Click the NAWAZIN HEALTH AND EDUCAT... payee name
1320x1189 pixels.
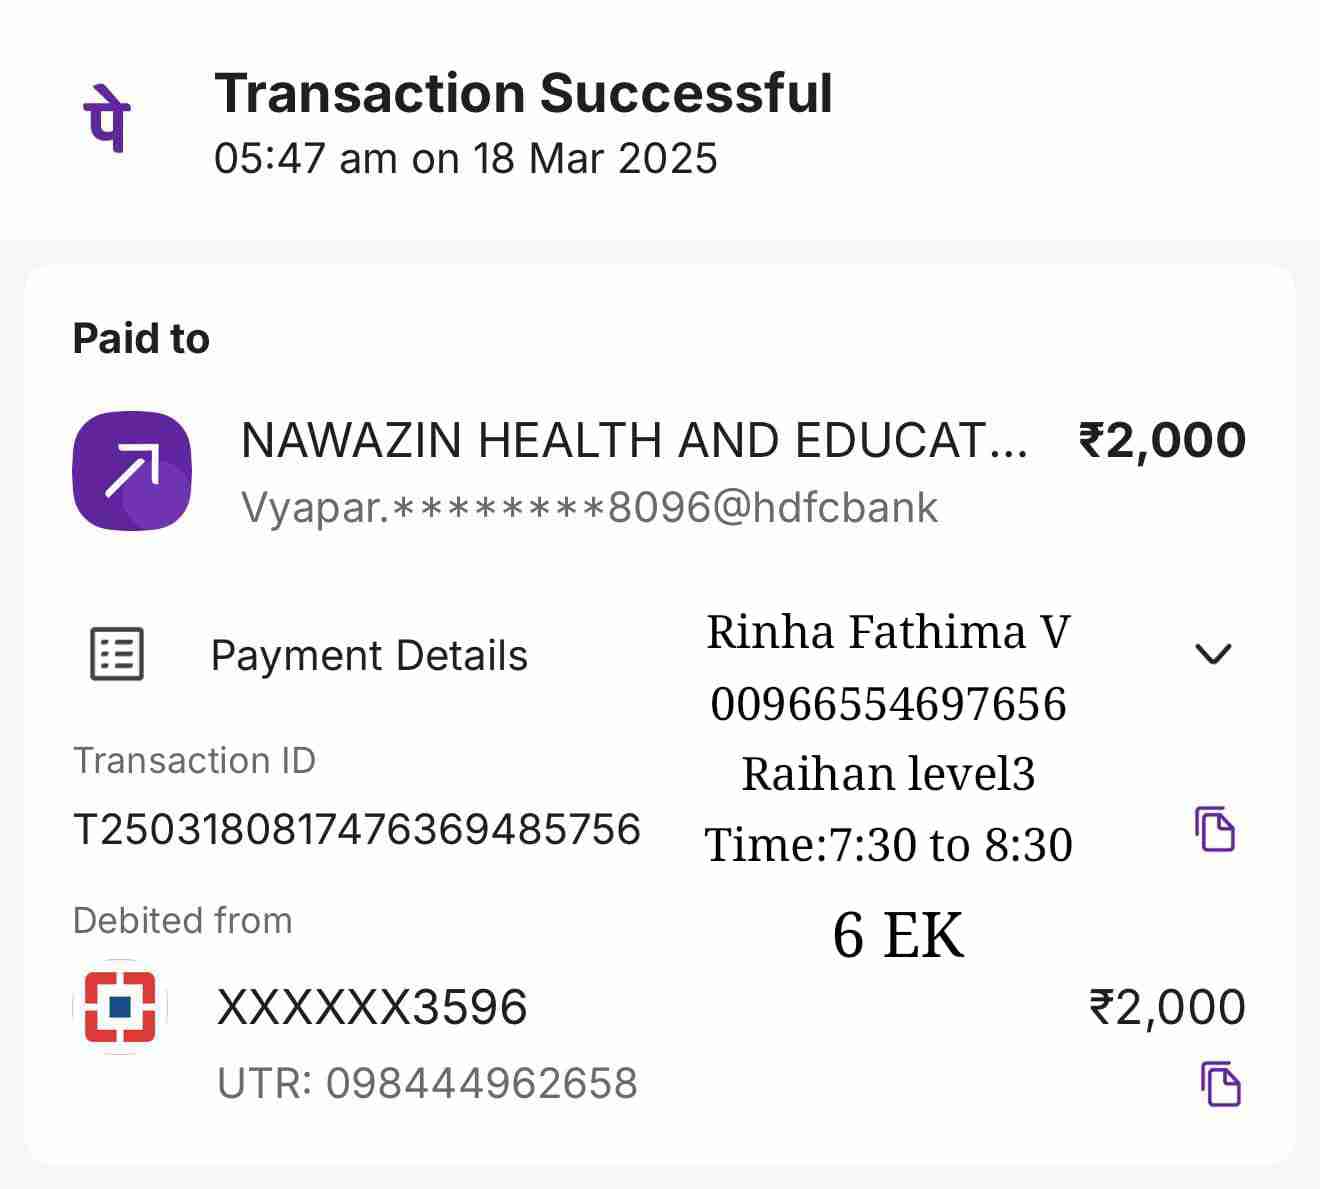point(634,440)
